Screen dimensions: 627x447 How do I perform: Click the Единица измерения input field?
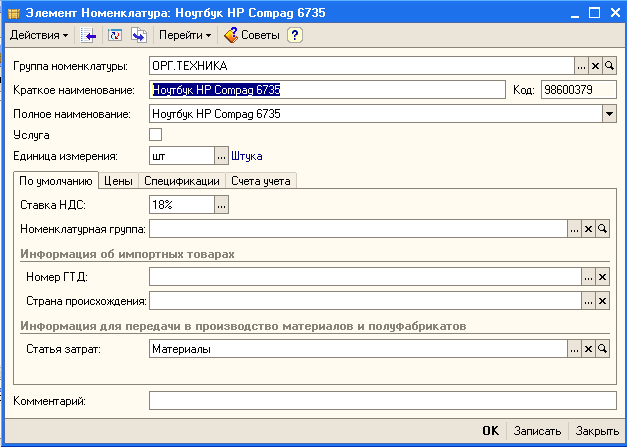tap(182, 156)
